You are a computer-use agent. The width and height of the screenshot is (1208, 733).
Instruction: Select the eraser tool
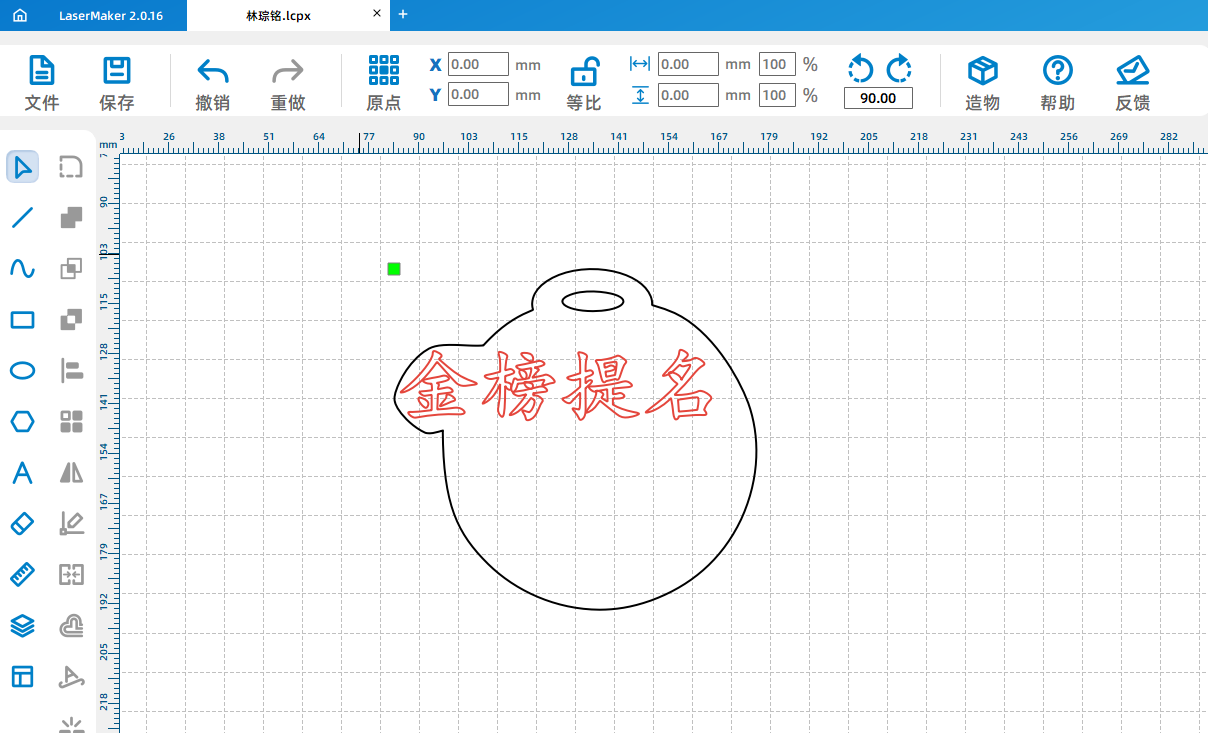click(x=22, y=523)
